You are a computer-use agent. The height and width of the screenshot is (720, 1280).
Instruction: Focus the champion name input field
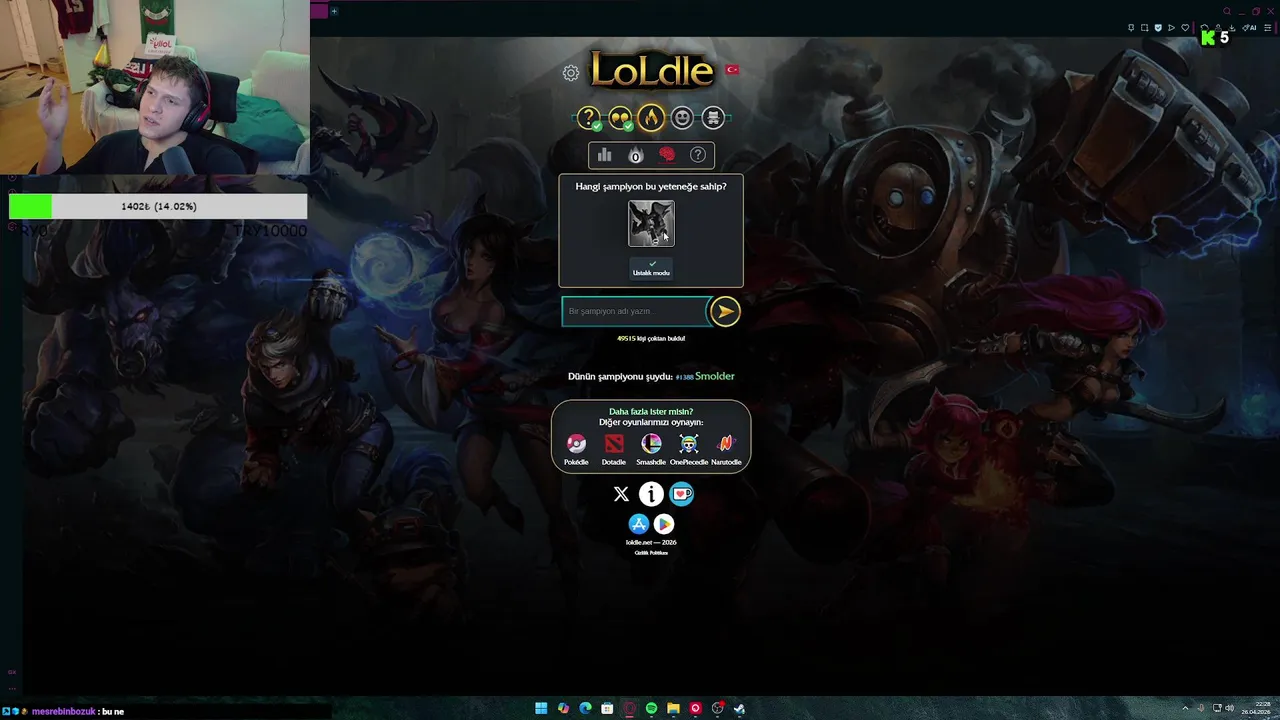point(634,311)
